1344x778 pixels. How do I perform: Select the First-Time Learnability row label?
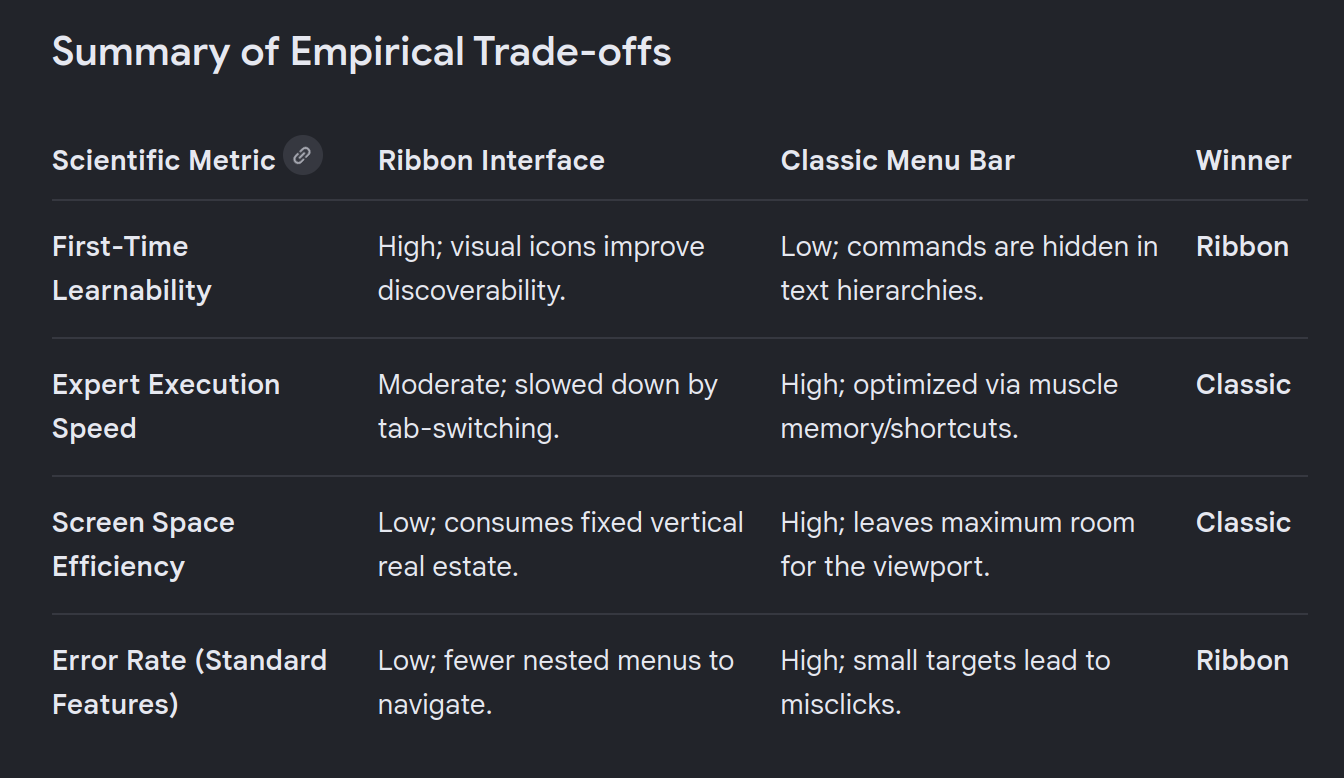tap(132, 268)
